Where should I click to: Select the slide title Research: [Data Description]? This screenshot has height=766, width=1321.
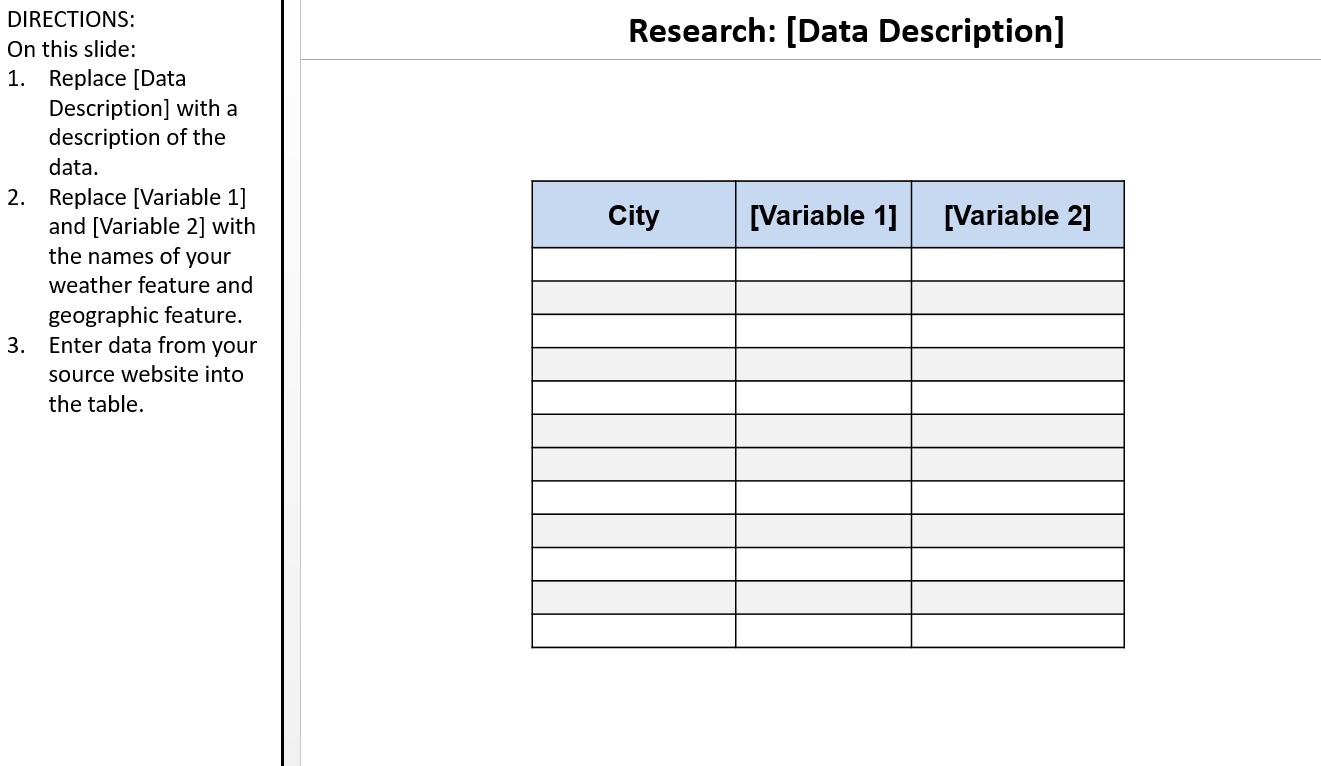[x=846, y=31]
